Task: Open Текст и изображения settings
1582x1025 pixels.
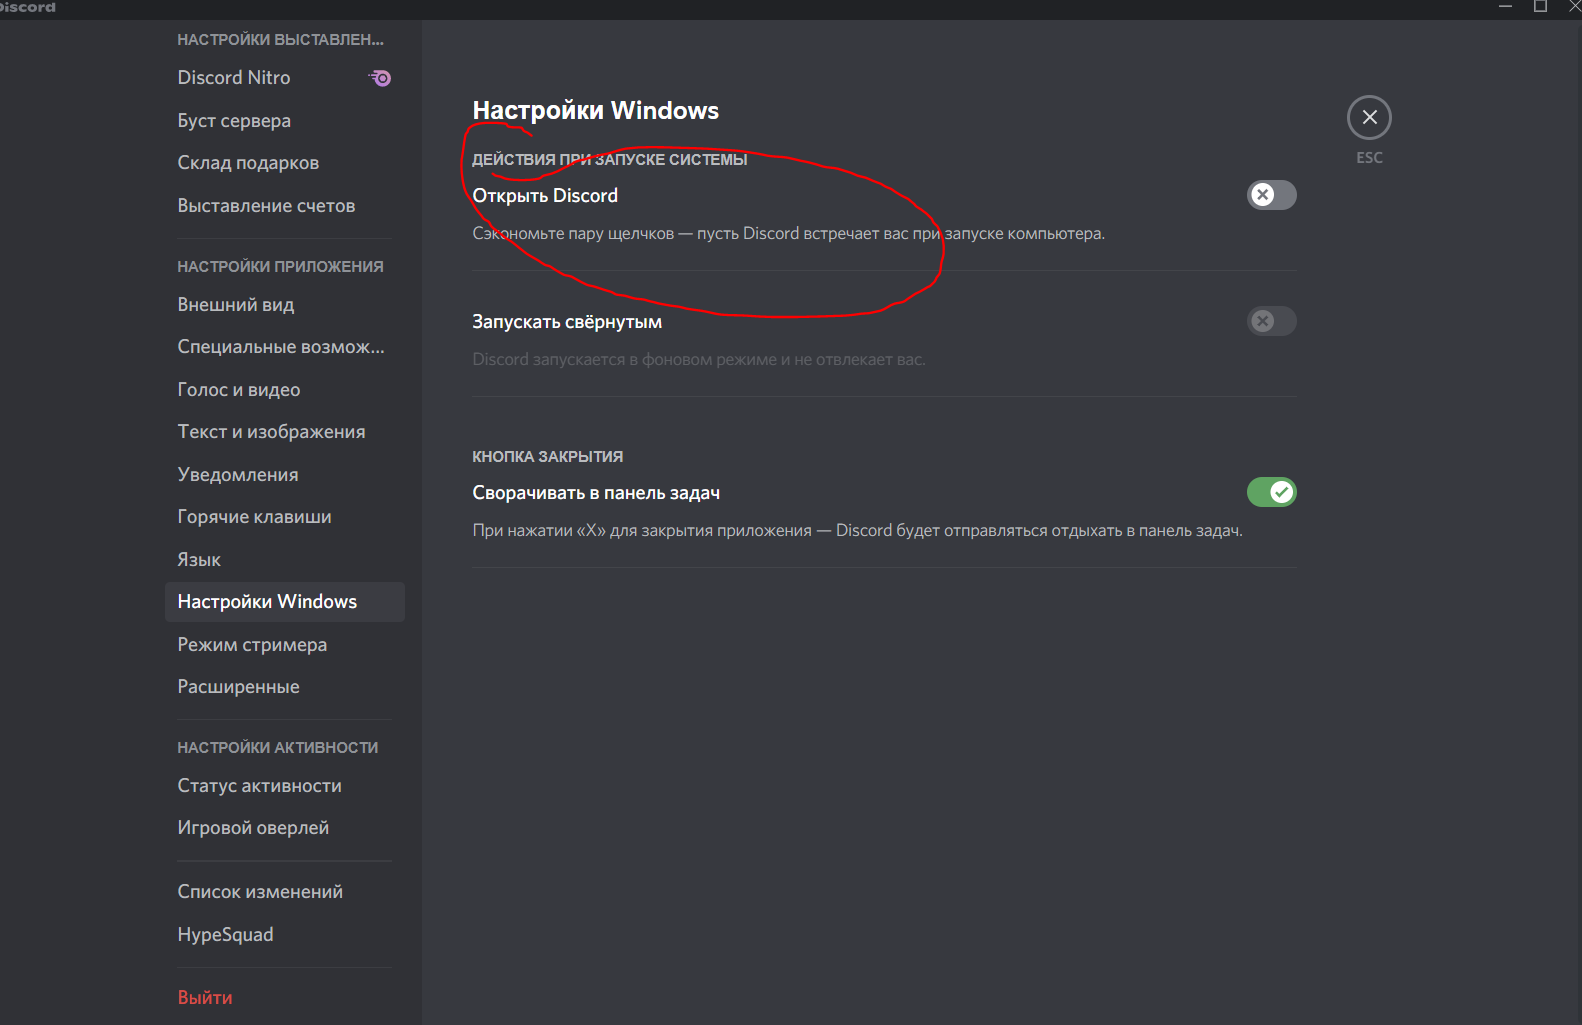Action: (x=285, y=432)
